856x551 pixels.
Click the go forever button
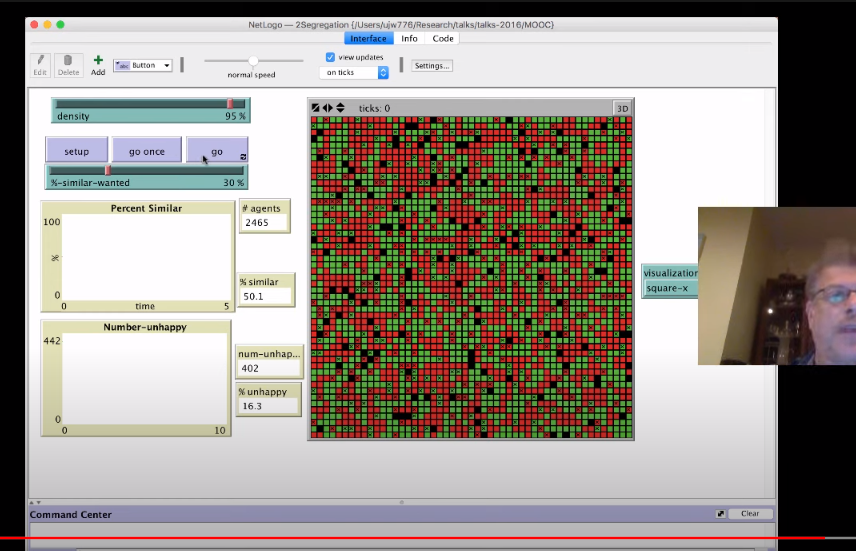(217, 151)
